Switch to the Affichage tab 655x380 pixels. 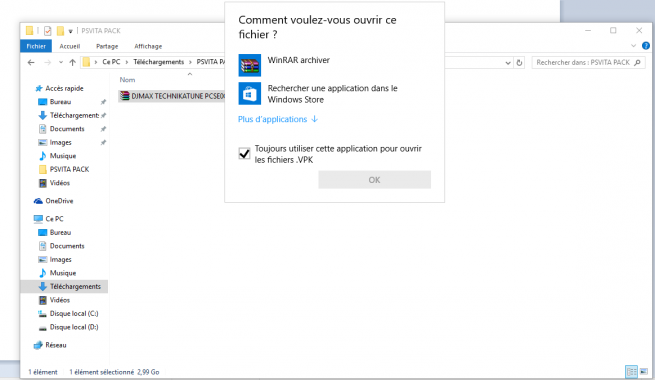pyautogui.click(x=148, y=46)
